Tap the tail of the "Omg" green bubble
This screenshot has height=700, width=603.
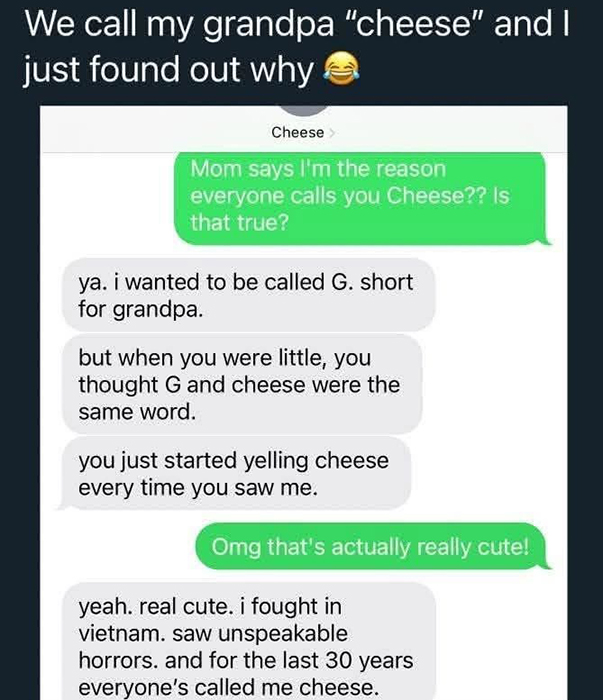tap(545, 565)
